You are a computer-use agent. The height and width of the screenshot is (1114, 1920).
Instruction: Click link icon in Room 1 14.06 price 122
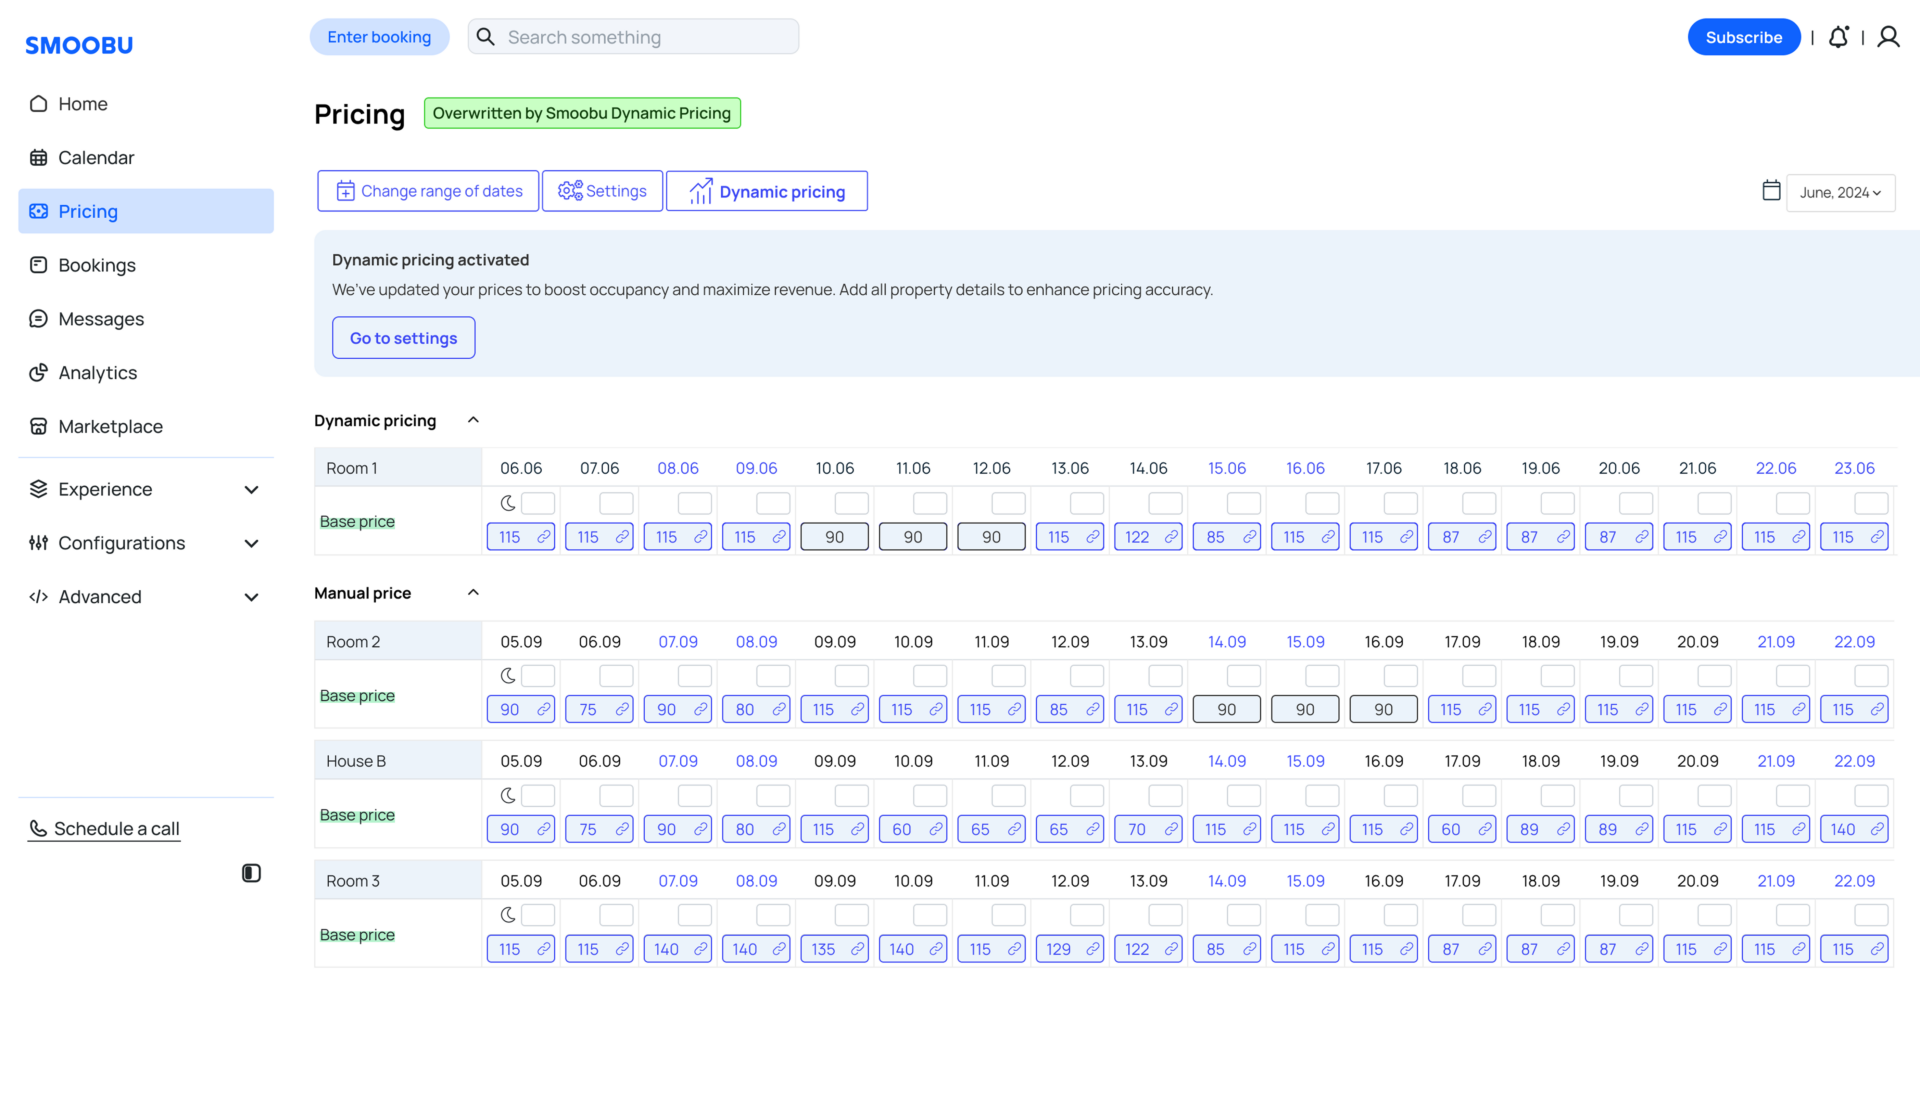coord(1171,537)
